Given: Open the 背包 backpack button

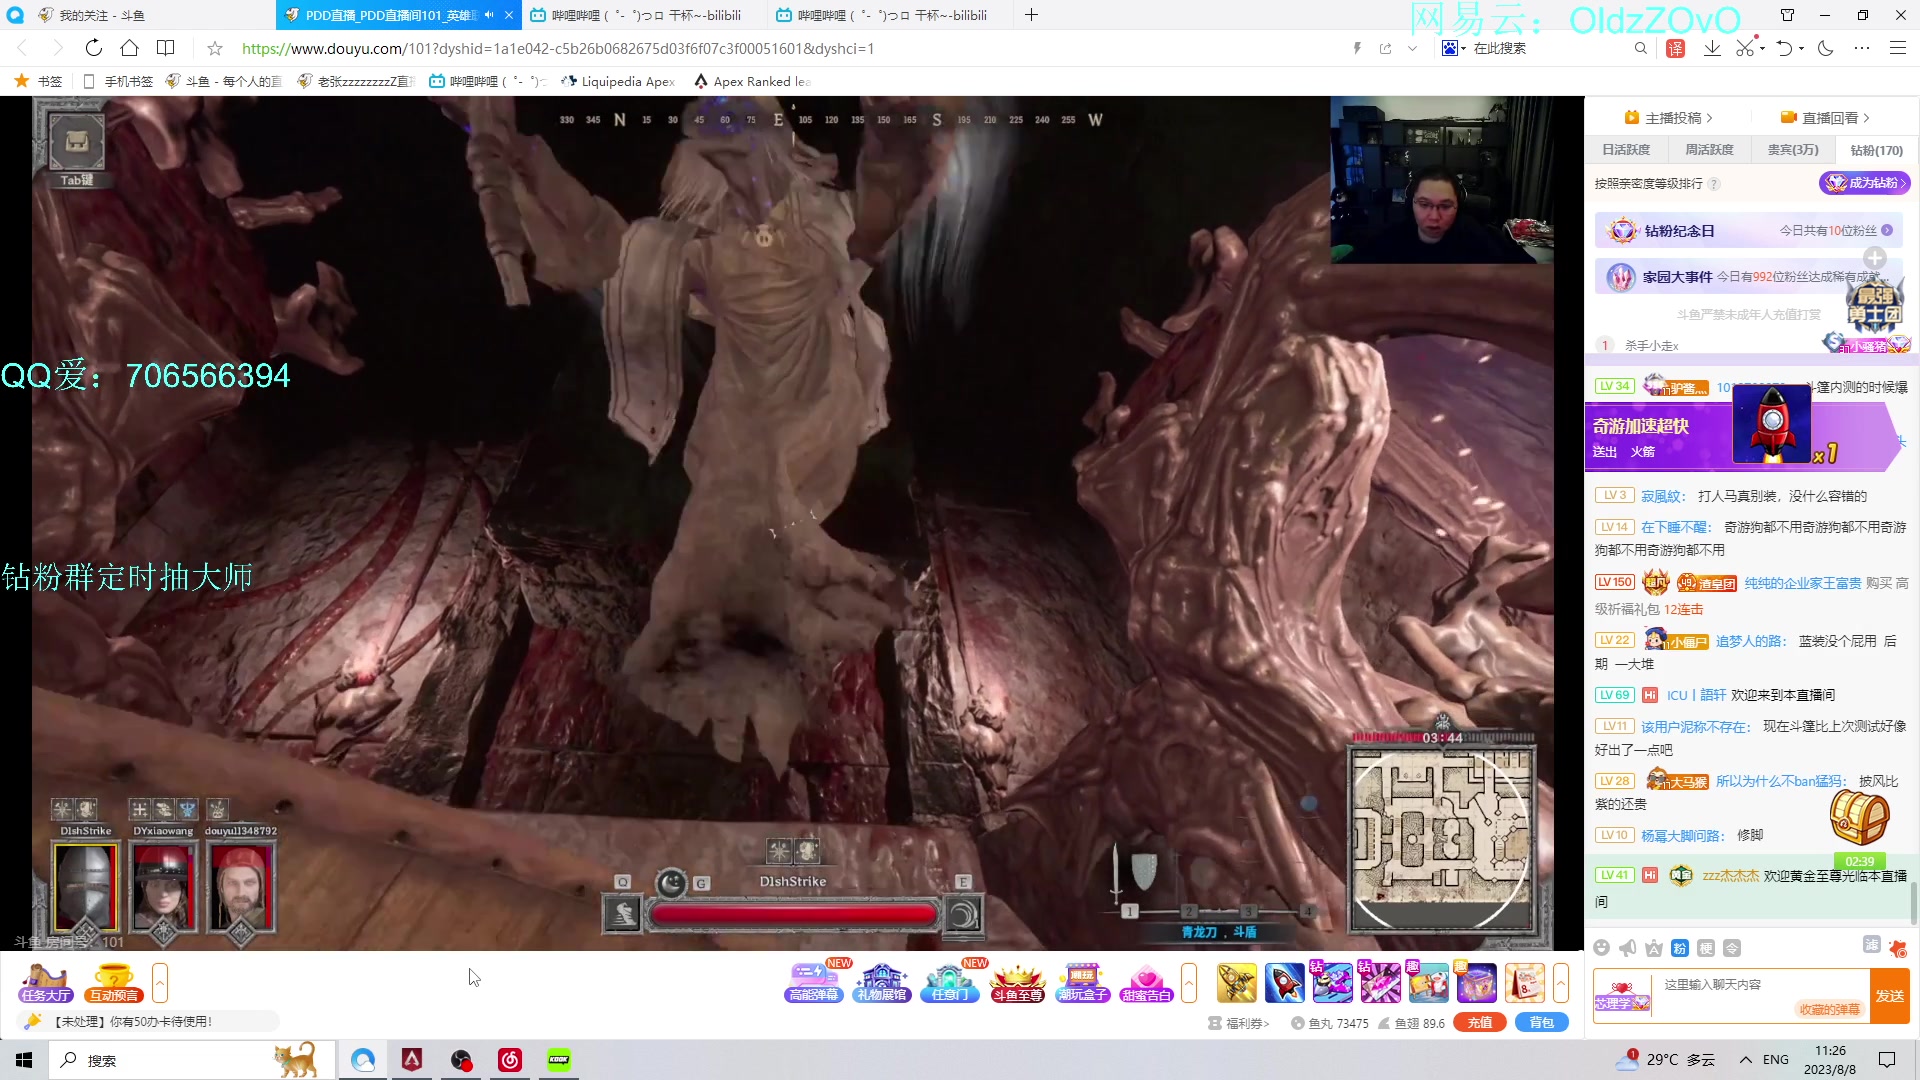Looking at the screenshot, I should tap(1542, 1022).
